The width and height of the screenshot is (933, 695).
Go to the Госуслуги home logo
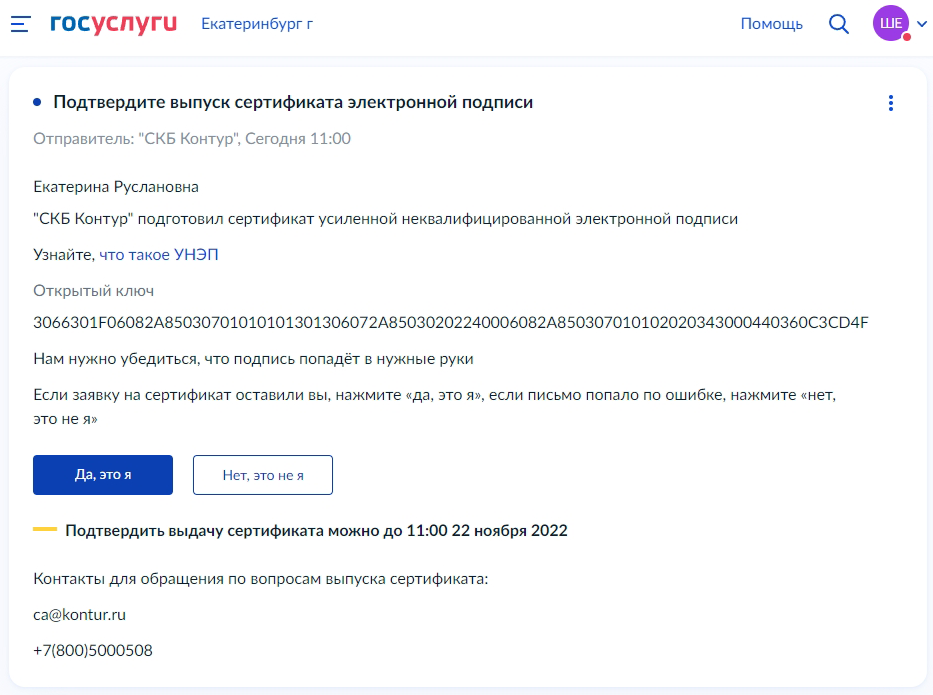coord(114,23)
